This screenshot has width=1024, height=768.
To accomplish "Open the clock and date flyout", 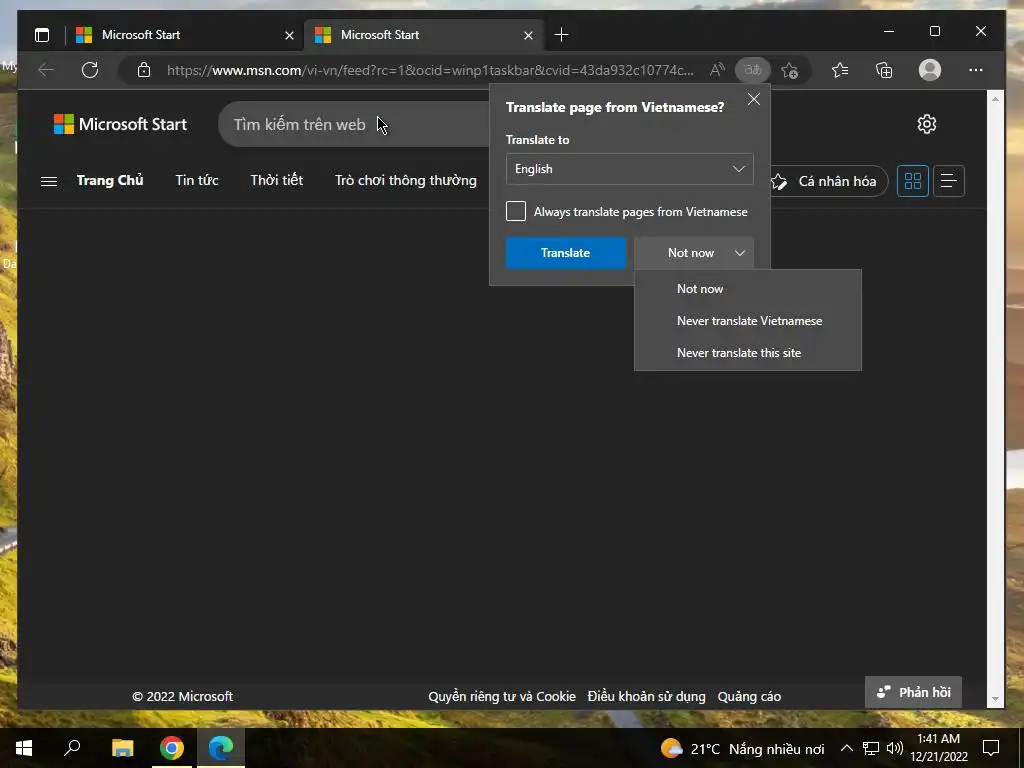I will [x=938, y=748].
